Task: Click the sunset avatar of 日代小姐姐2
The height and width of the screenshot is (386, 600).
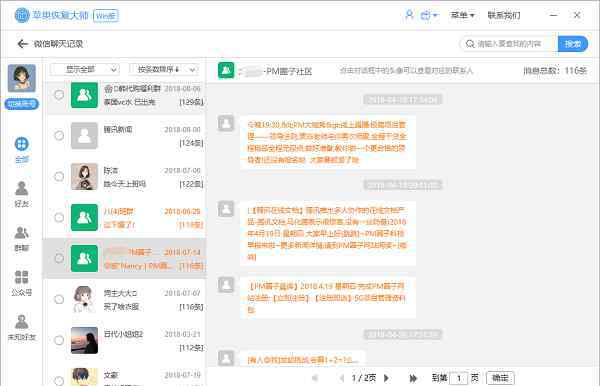Action: click(84, 340)
